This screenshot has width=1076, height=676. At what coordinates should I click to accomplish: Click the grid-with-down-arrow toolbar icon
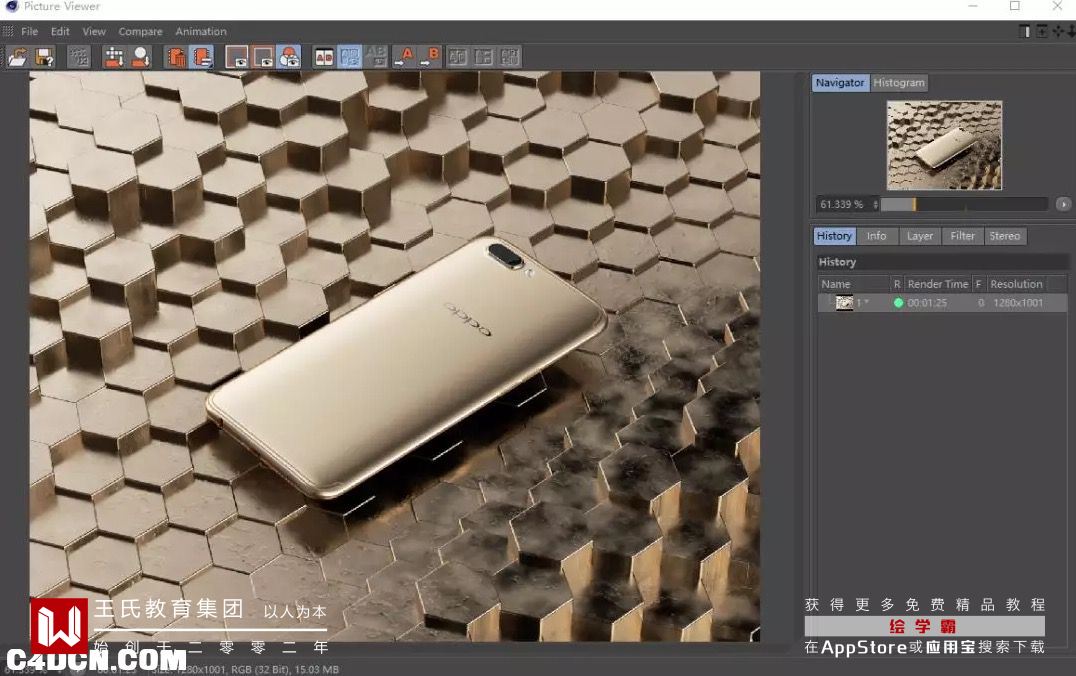114,57
